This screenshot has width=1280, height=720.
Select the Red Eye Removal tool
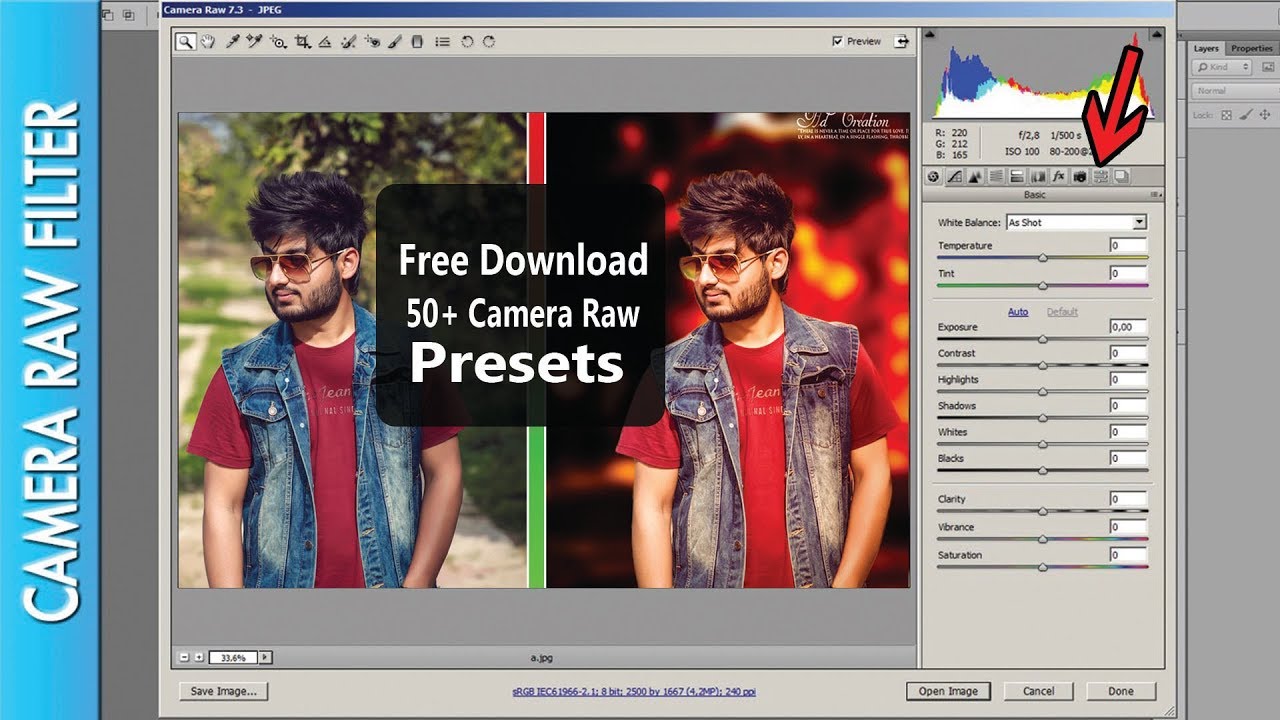tap(372, 43)
